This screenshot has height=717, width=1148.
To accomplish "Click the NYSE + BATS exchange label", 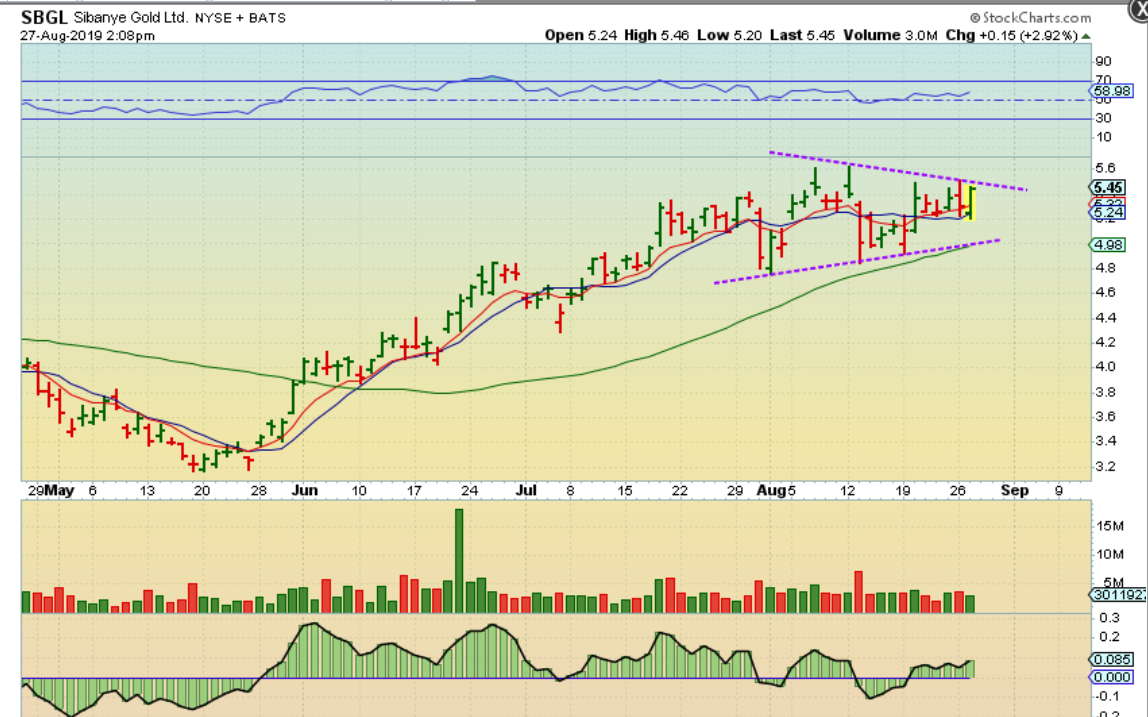I will [240, 18].
